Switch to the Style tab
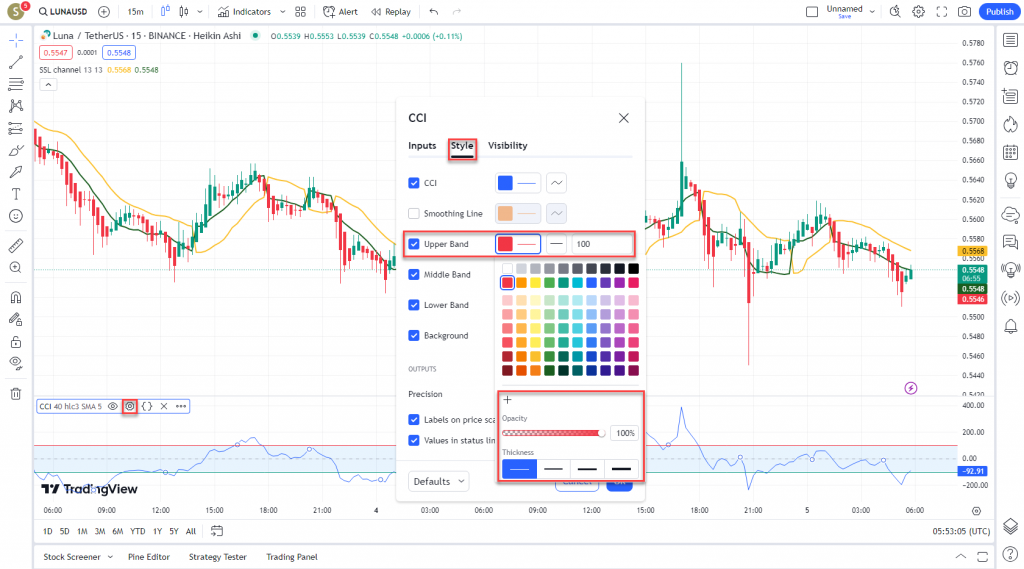The width and height of the screenshot is (1024, 569). tap(462, 146)
